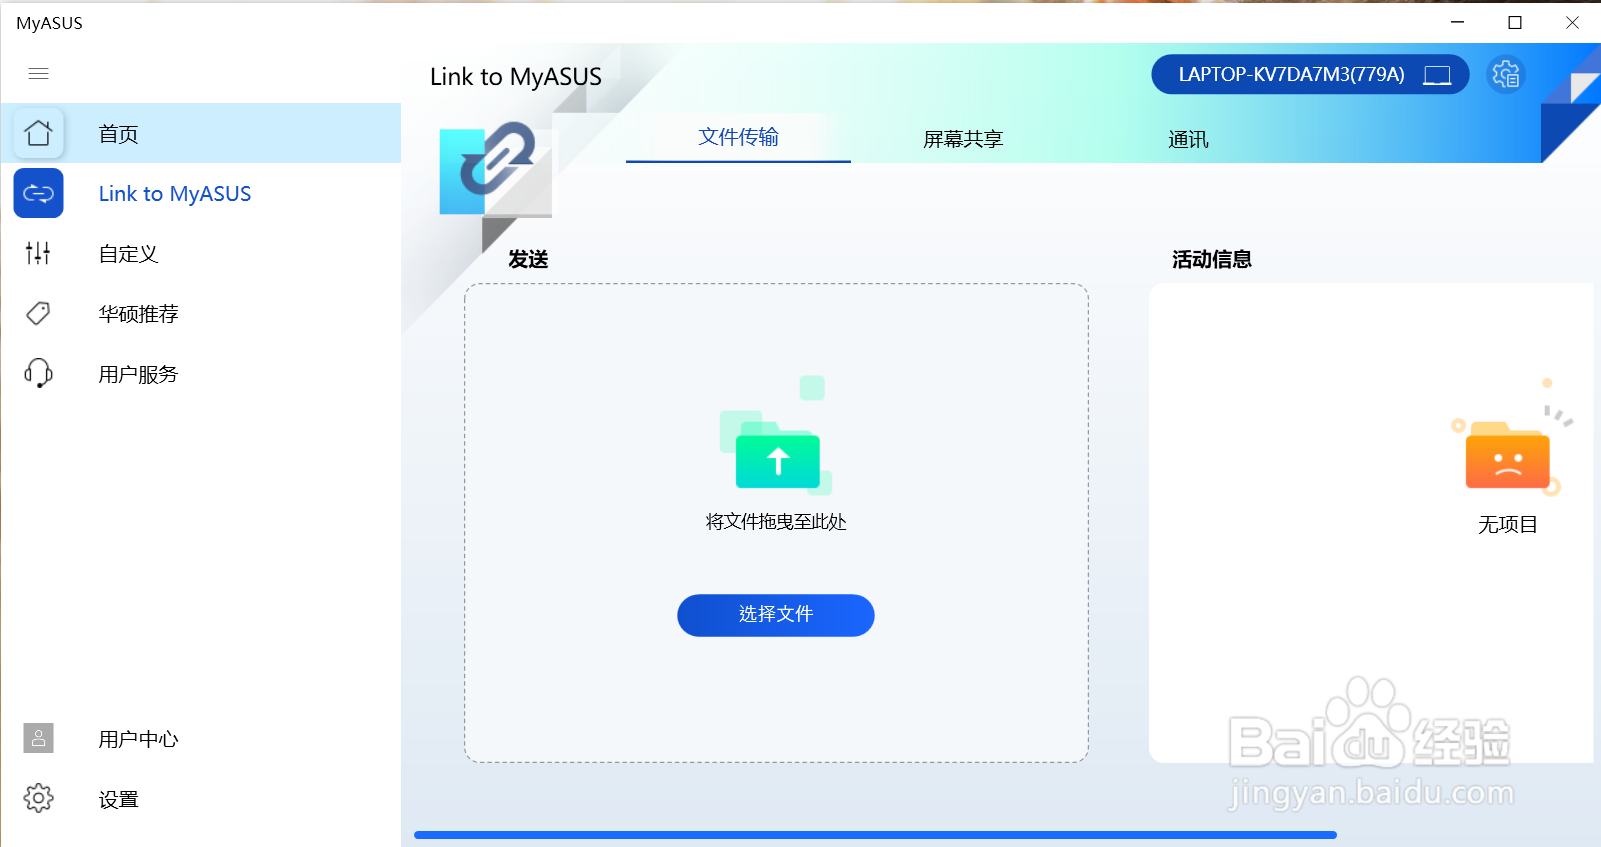Click the 无项目 label
The height and width of the screenshot is (847, 1601).
(1508, 524)
